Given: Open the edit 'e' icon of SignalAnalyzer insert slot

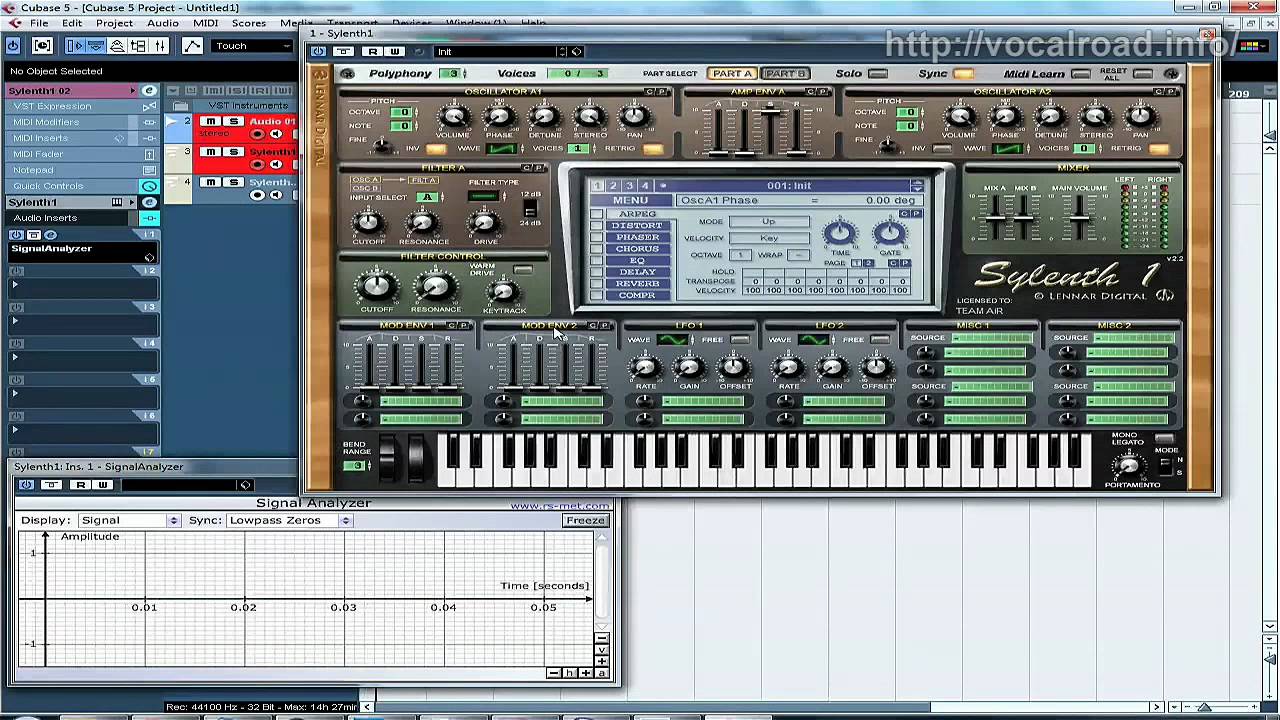Looking at the screenshot, I should click(x=49, y=235).
